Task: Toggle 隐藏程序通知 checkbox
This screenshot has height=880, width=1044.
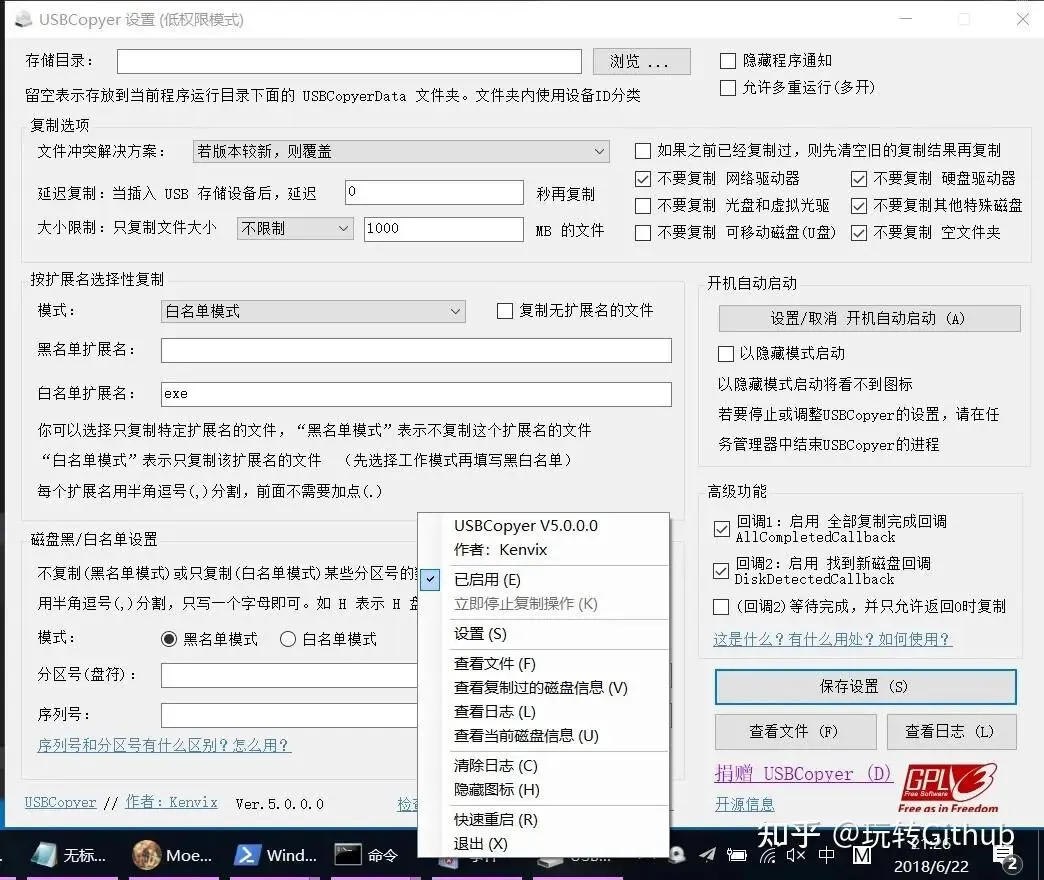Action: tap(728, 61)
